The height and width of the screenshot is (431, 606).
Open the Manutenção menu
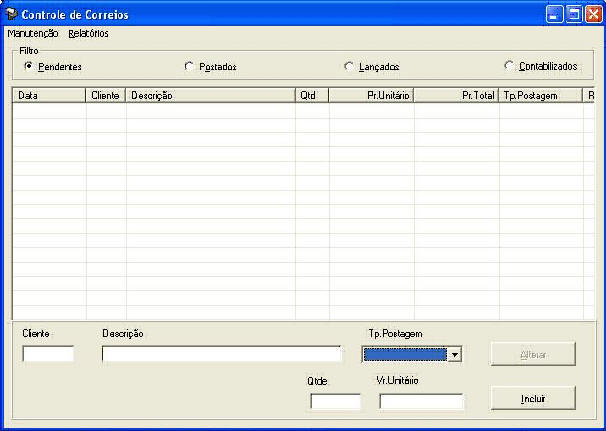pos(32,33)
